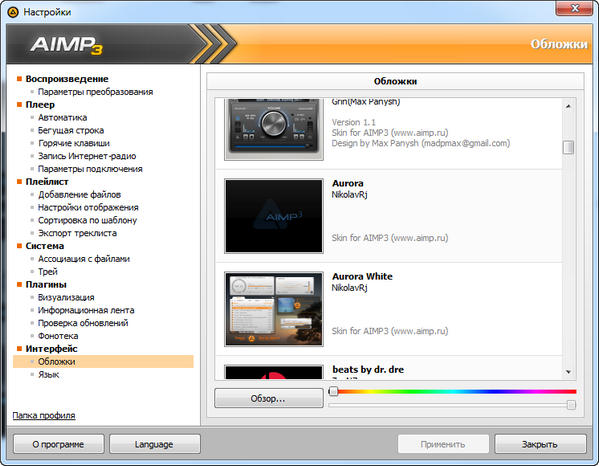Click the Version 1.1 skin text
Viewport: 599px width, 466px height.
(x=354, y=122)
